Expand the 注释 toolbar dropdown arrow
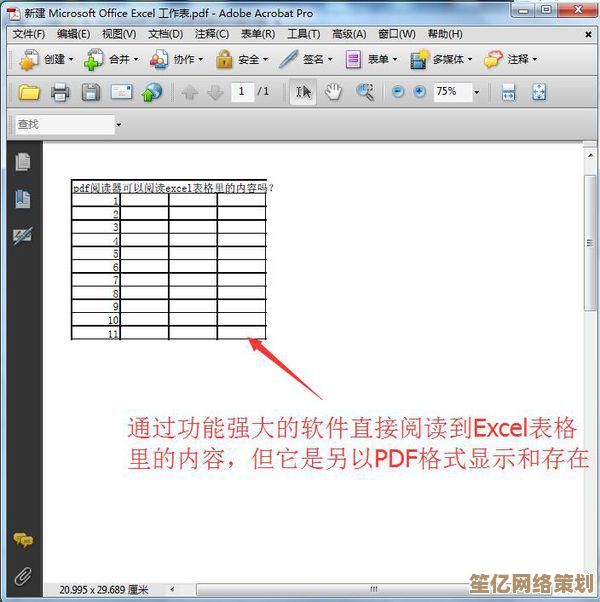The width and height of the screenshot is (600, 602). click(534, 60)
